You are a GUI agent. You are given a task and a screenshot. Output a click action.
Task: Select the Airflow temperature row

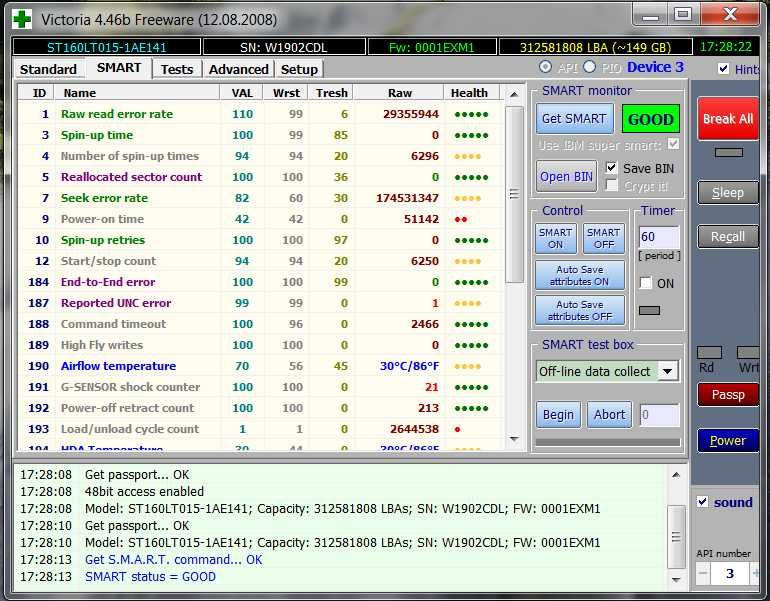[x=260, y=366]
